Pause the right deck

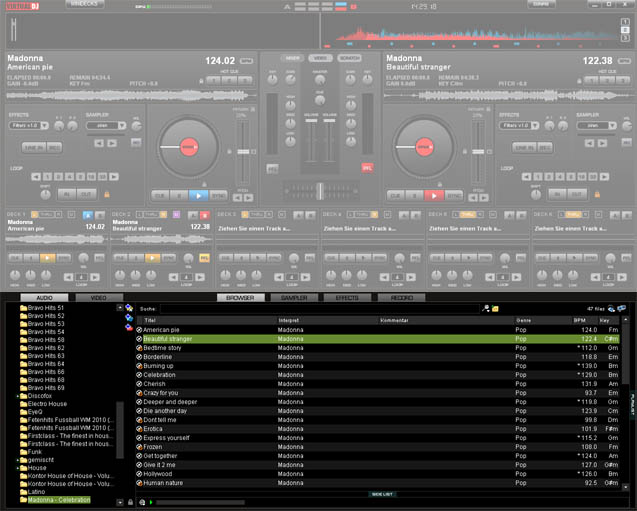(415, 196)
